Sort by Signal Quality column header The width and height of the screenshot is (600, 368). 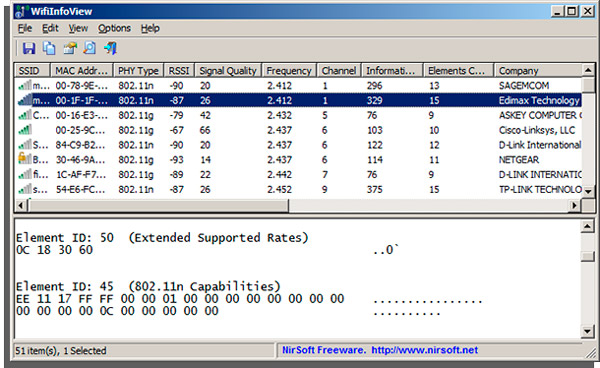pyautogui.click(x=228, y=71)
